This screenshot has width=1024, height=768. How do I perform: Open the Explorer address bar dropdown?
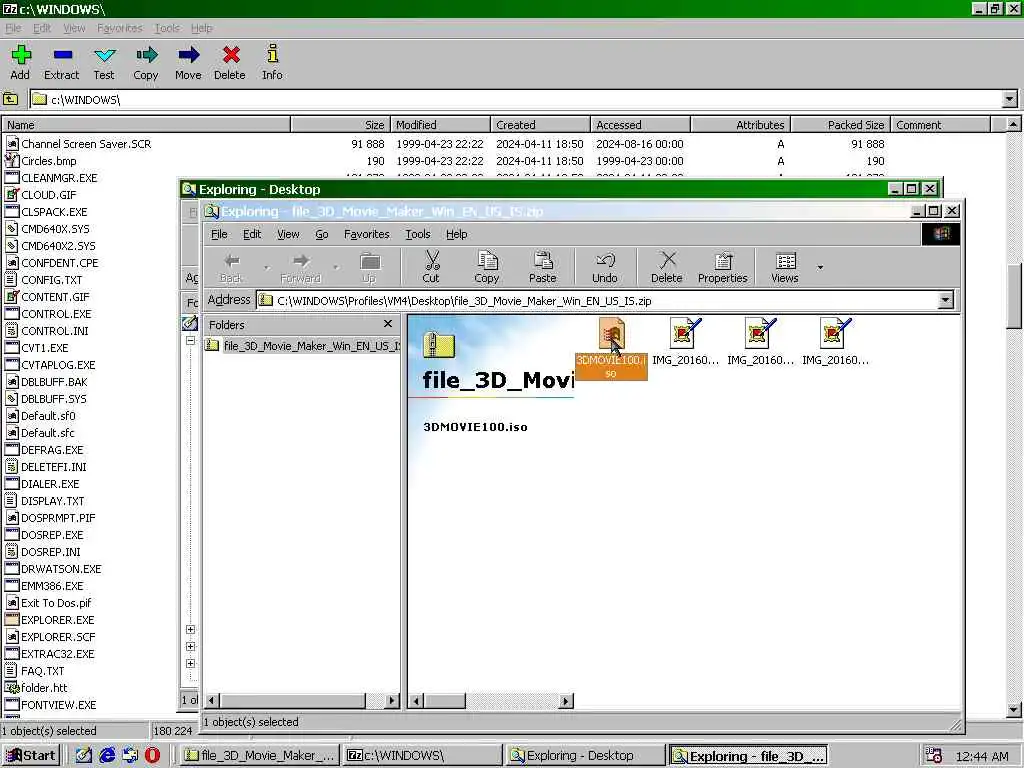(x=945, y=300)
